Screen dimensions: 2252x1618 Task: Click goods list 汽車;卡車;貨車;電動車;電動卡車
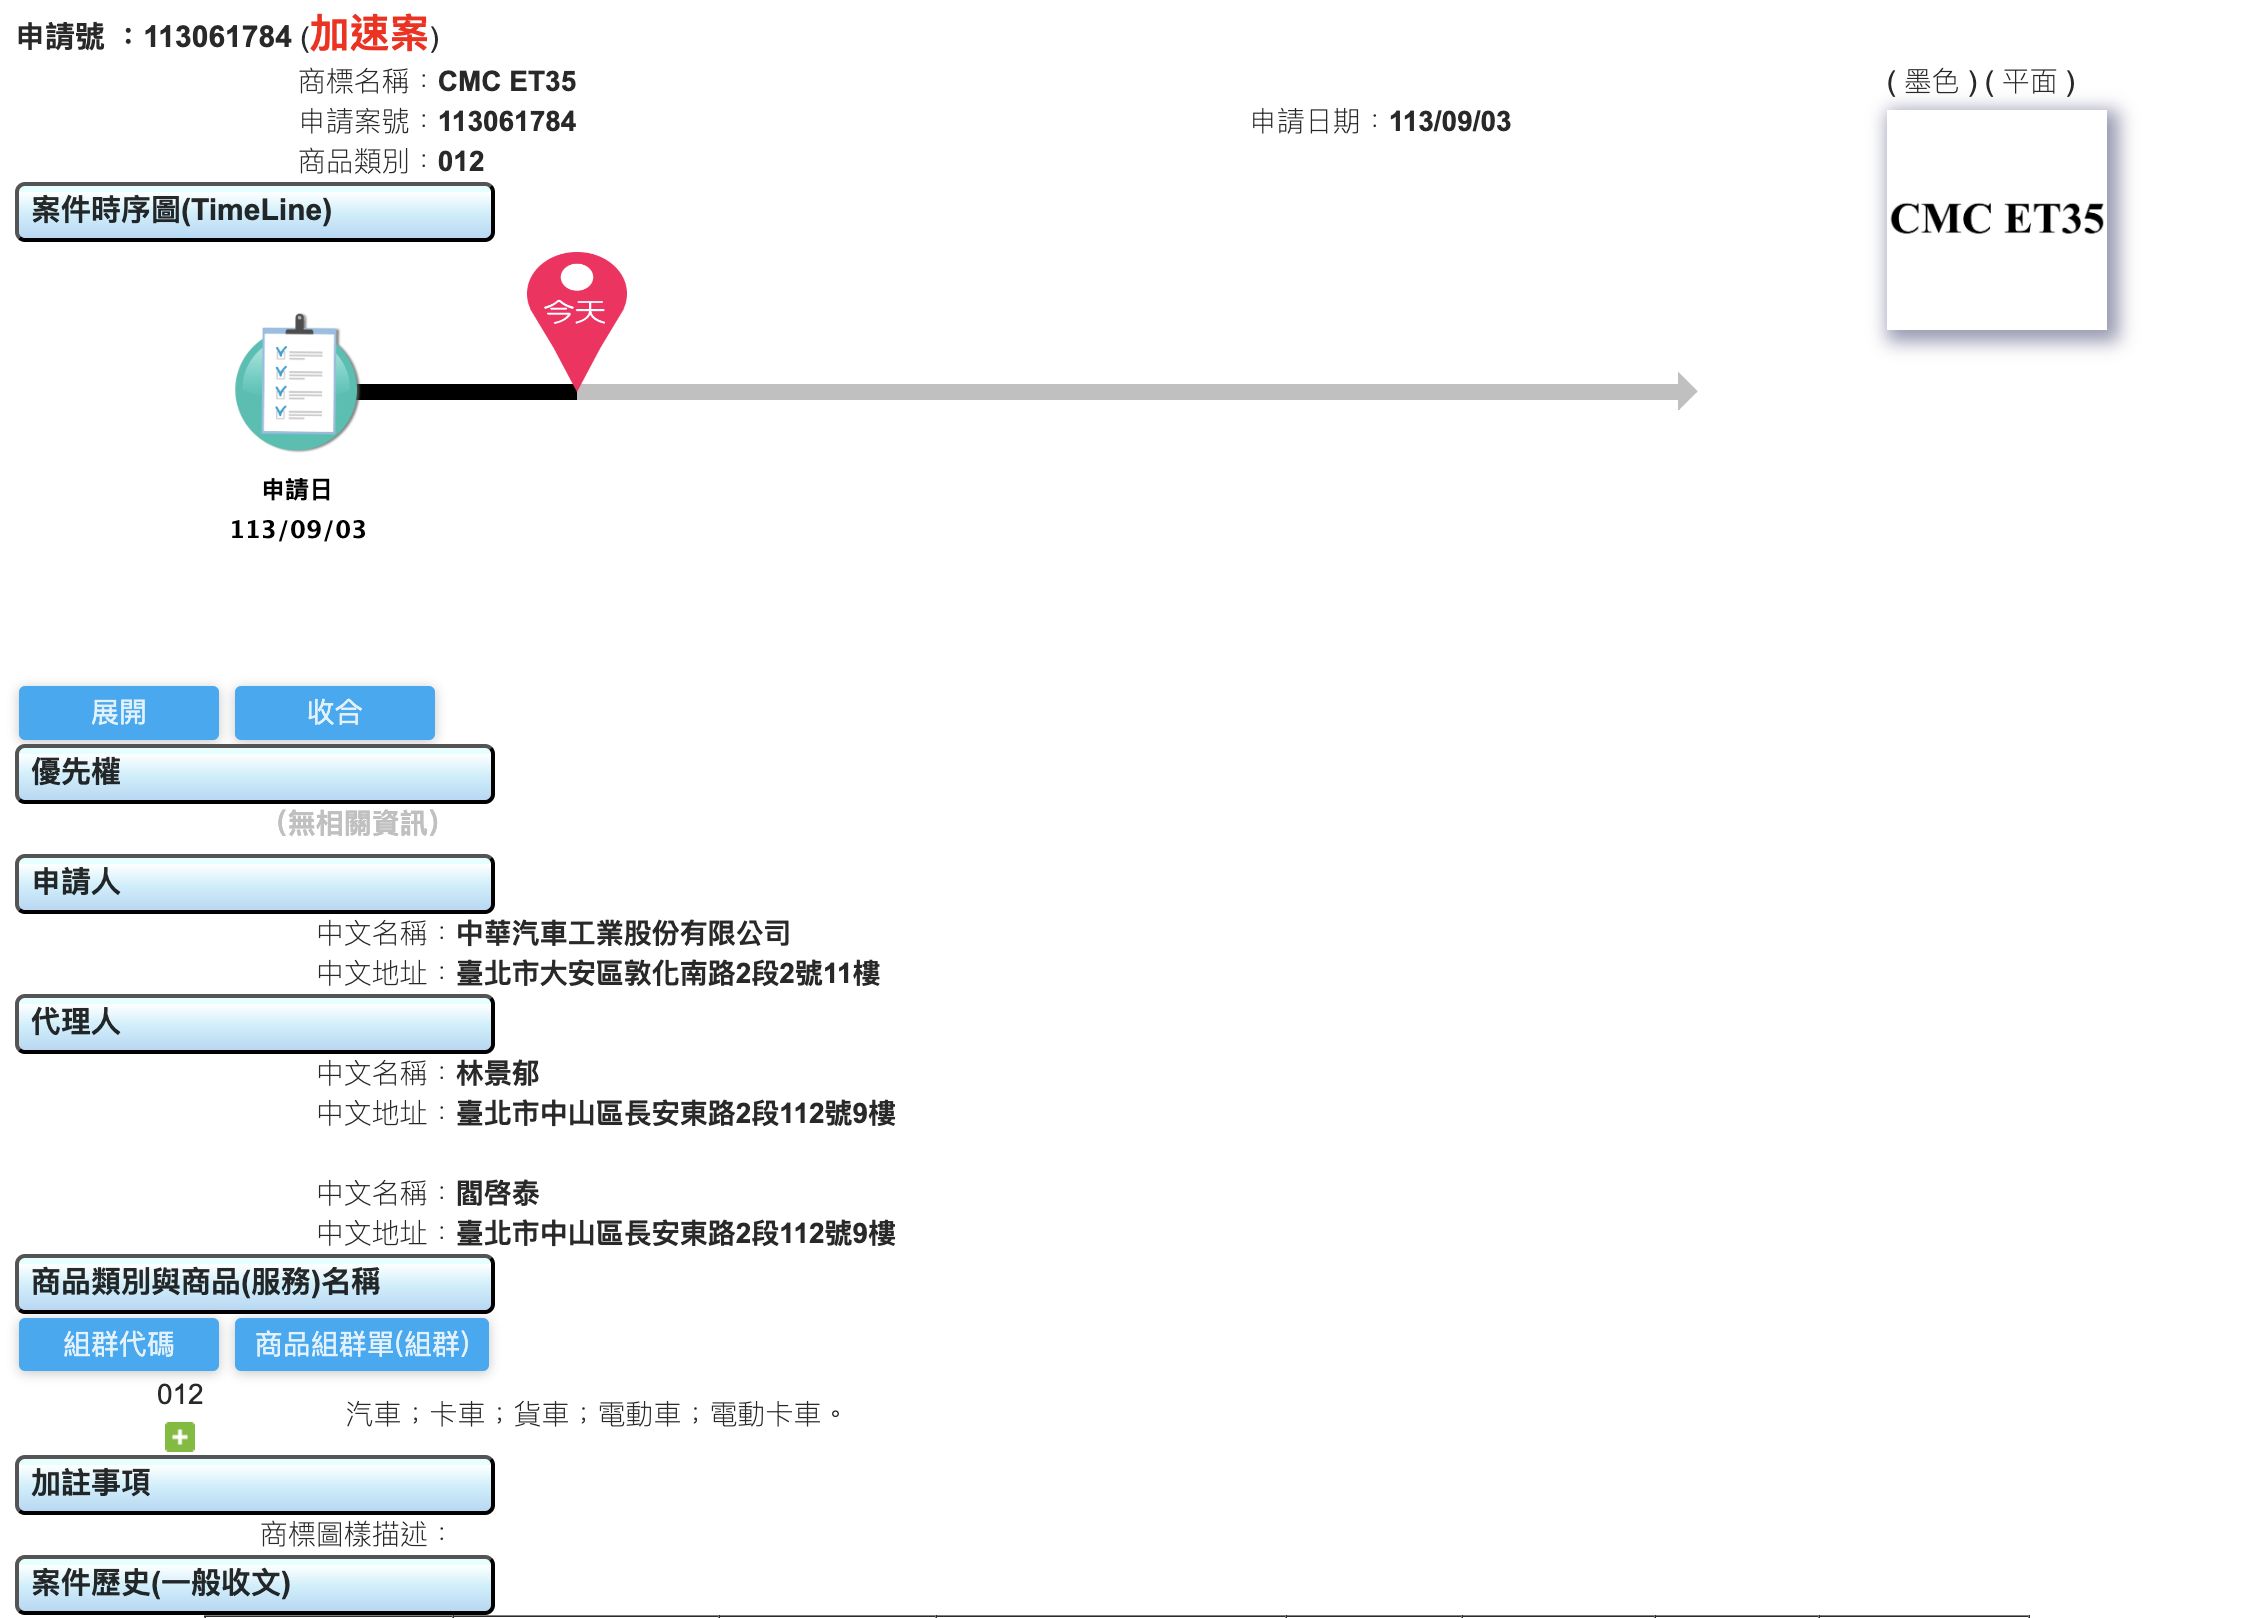(x=595, y=1413)
